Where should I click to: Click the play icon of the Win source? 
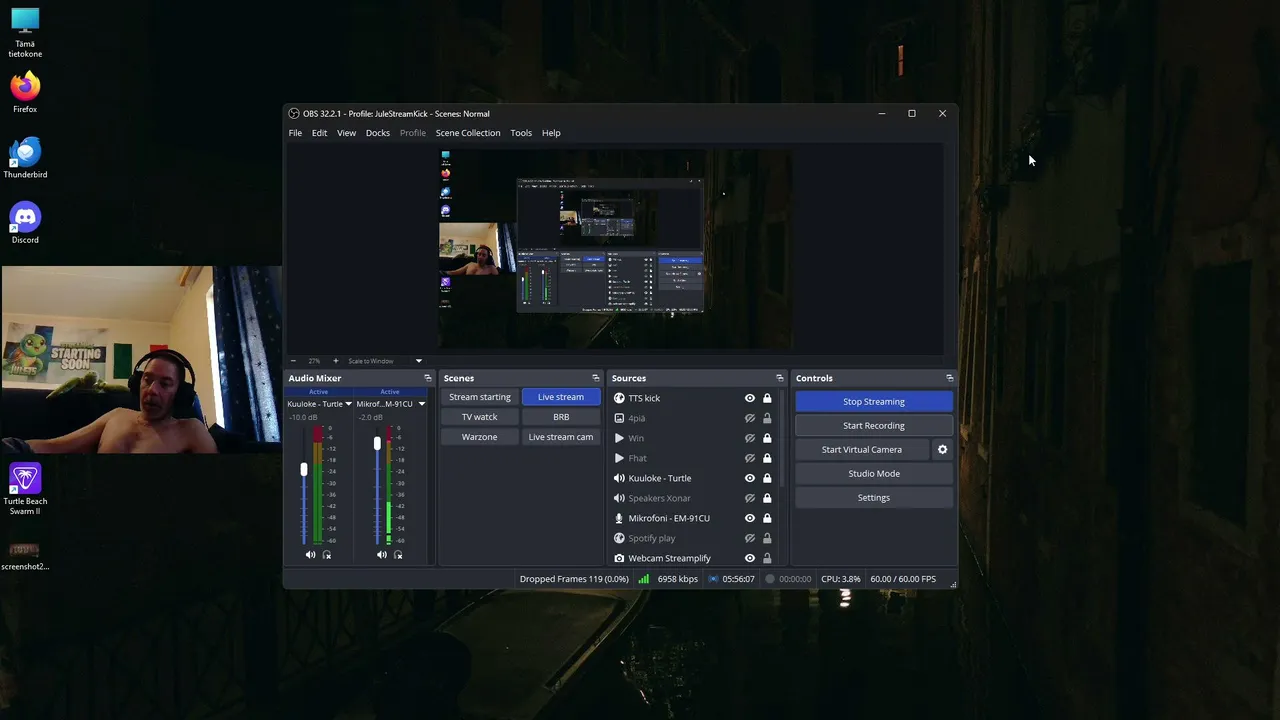(x=619, y=438)
